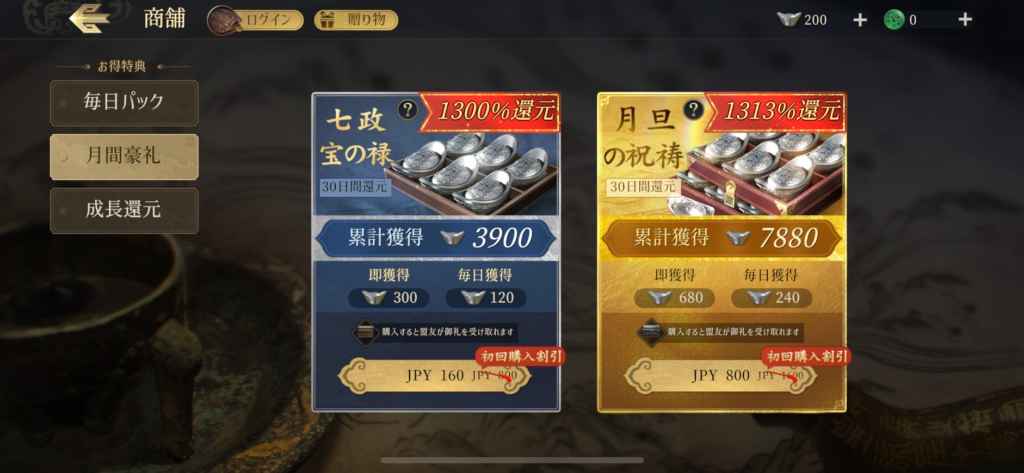Switch to the 毎日パック tab
This screenshot has width=1024, height=473.
coord(124,103)
